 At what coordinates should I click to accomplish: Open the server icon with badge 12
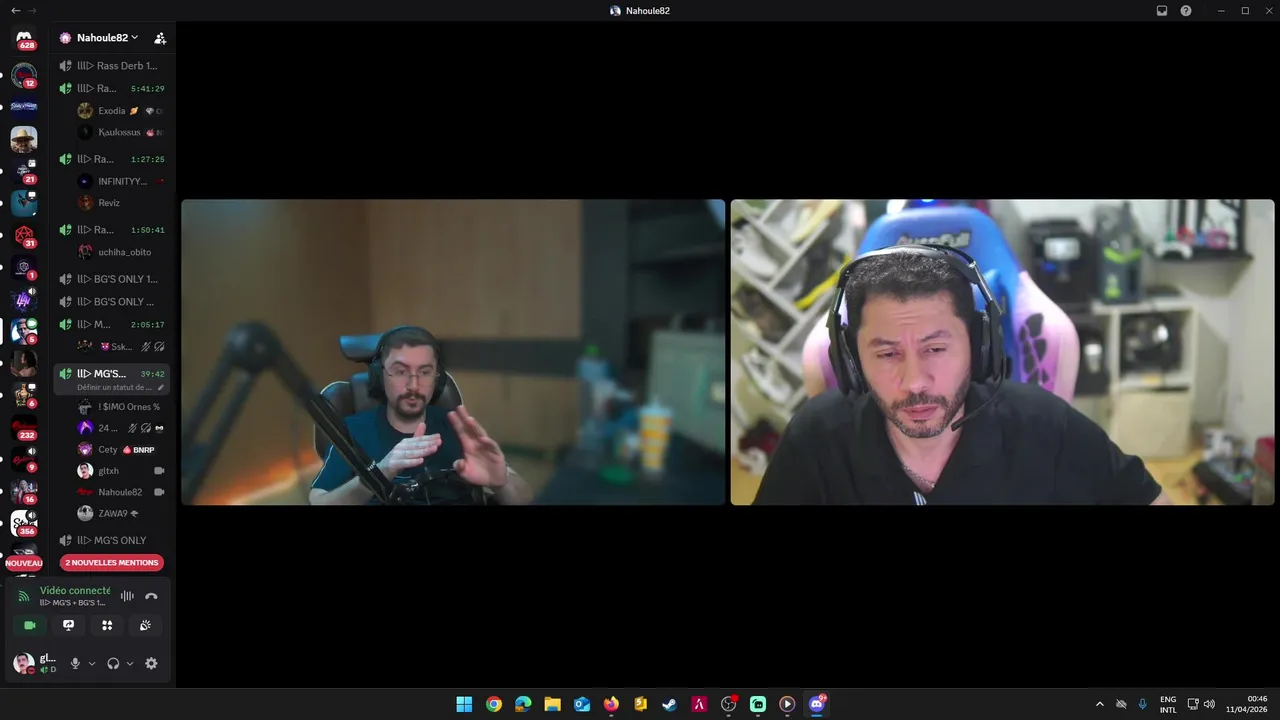click(x=24, y=75)
